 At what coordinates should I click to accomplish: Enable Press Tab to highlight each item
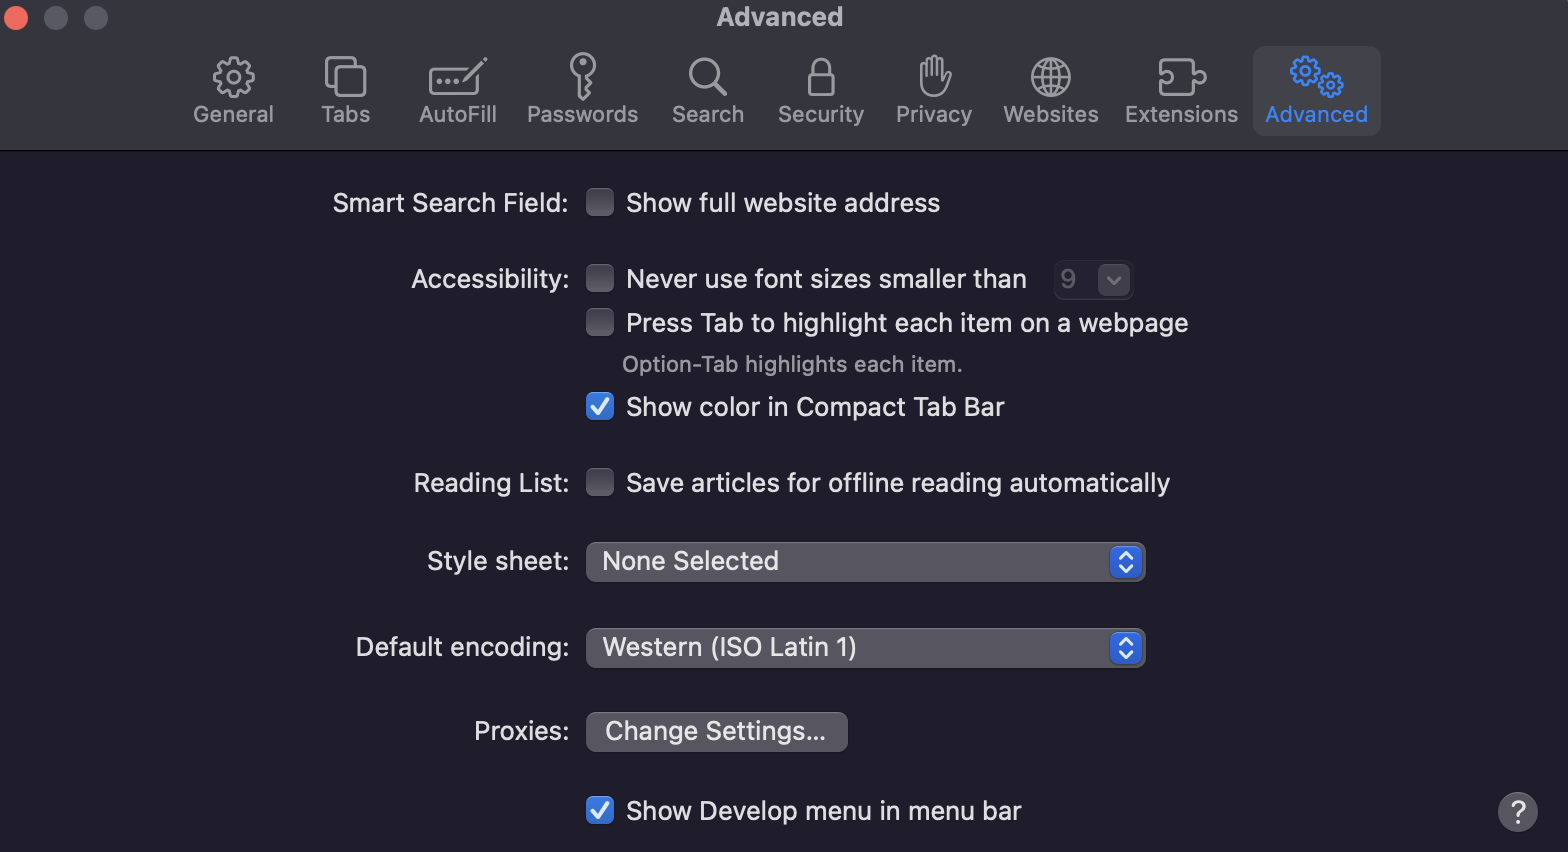600,322
